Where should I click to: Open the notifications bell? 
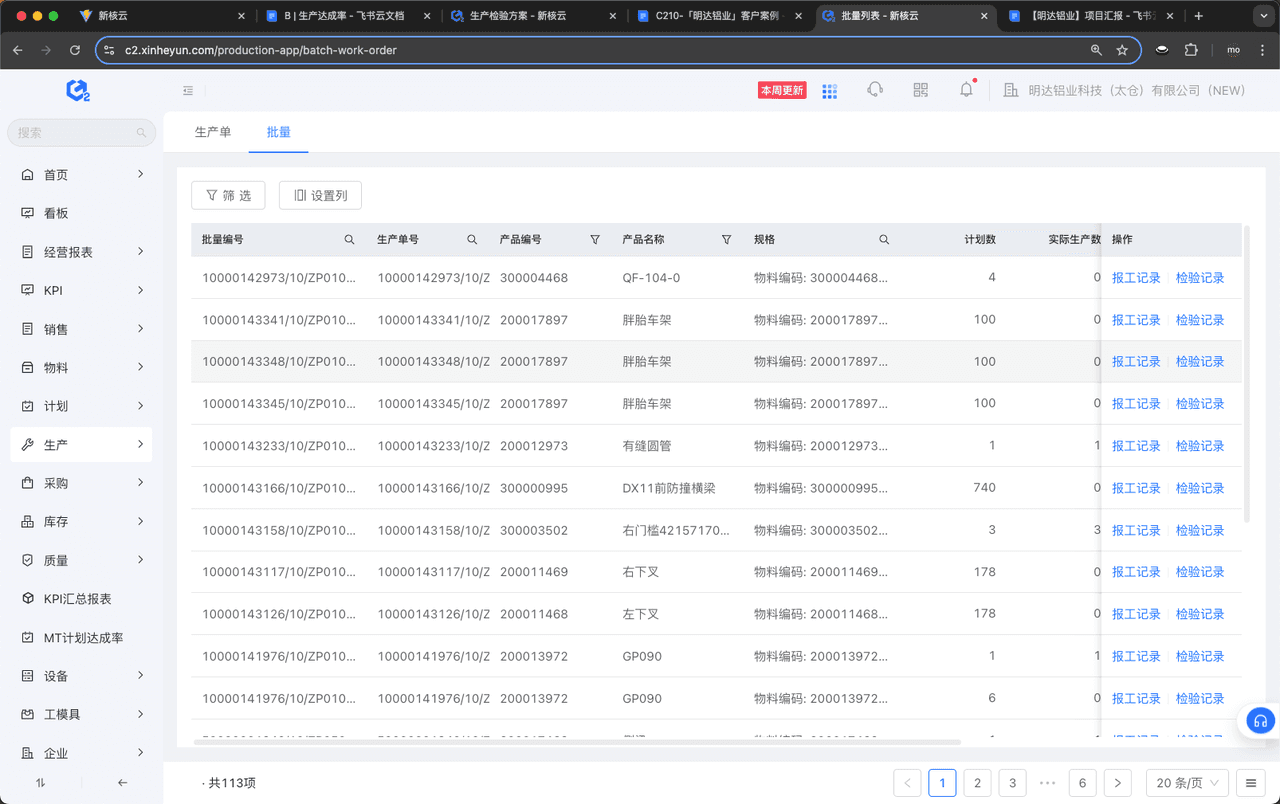(x=966, y=90)
